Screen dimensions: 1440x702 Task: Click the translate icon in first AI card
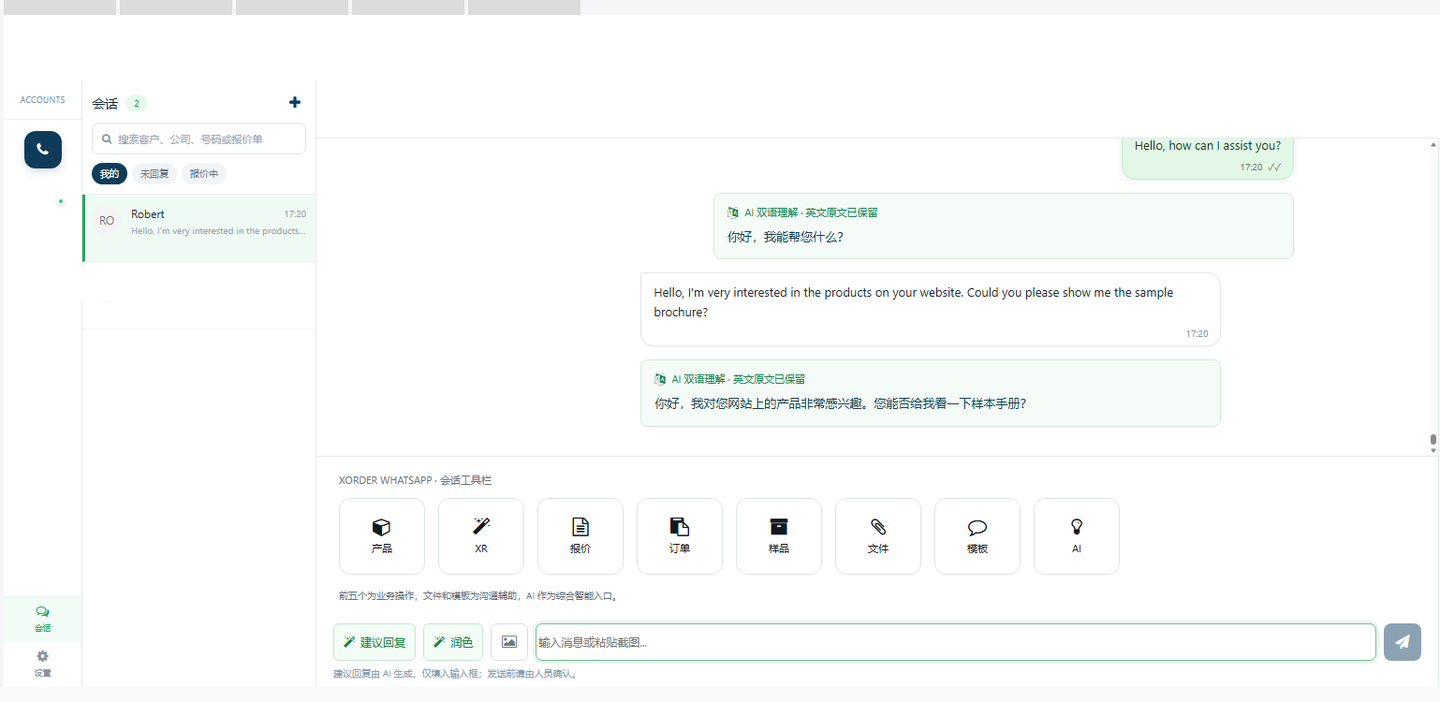tap(733, 213)
